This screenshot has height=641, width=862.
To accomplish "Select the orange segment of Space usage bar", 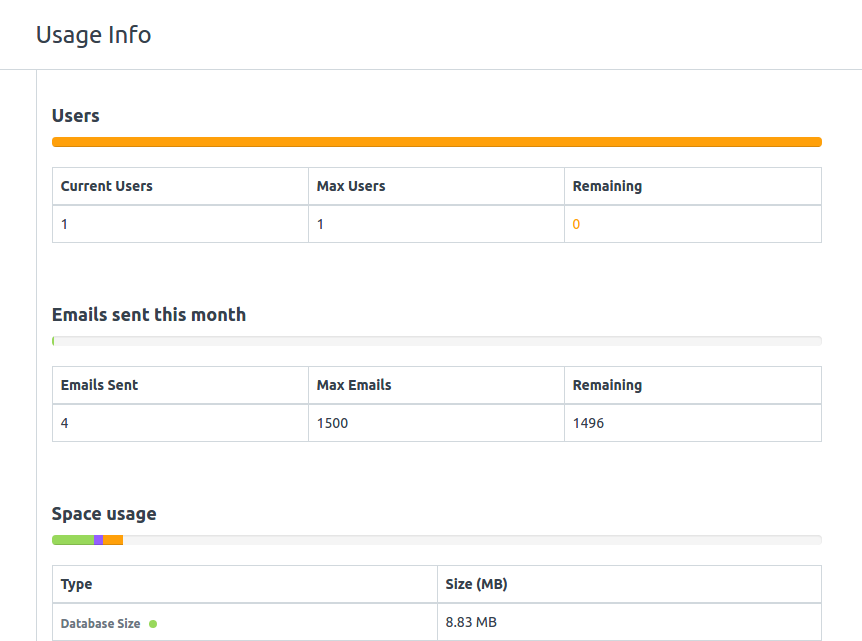I will (113, 540).
